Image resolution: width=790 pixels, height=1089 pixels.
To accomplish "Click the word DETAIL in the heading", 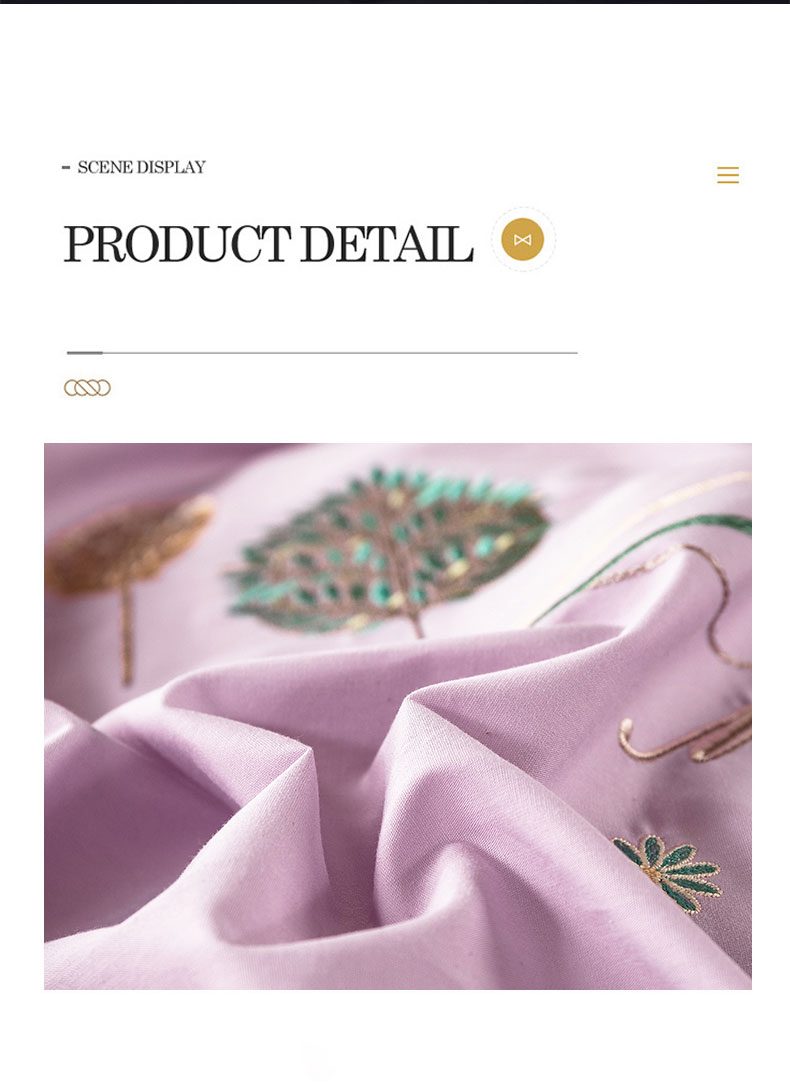I will [x=387, y=244].
